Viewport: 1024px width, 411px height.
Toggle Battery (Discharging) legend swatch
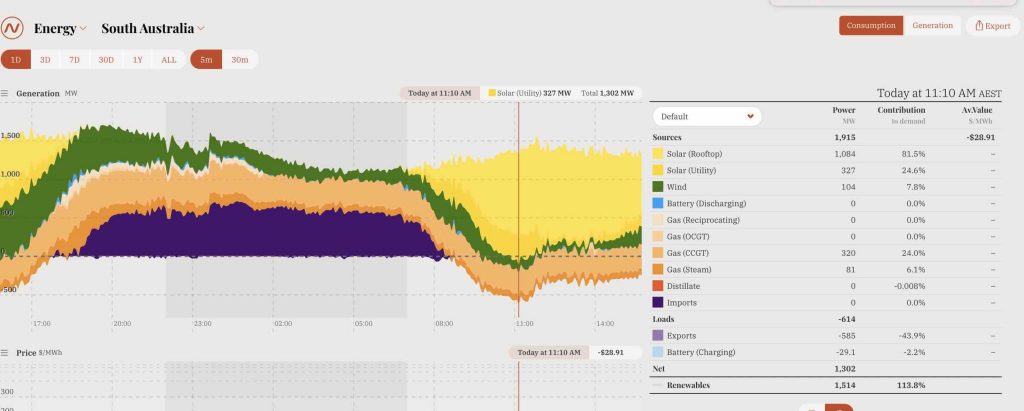658,203
